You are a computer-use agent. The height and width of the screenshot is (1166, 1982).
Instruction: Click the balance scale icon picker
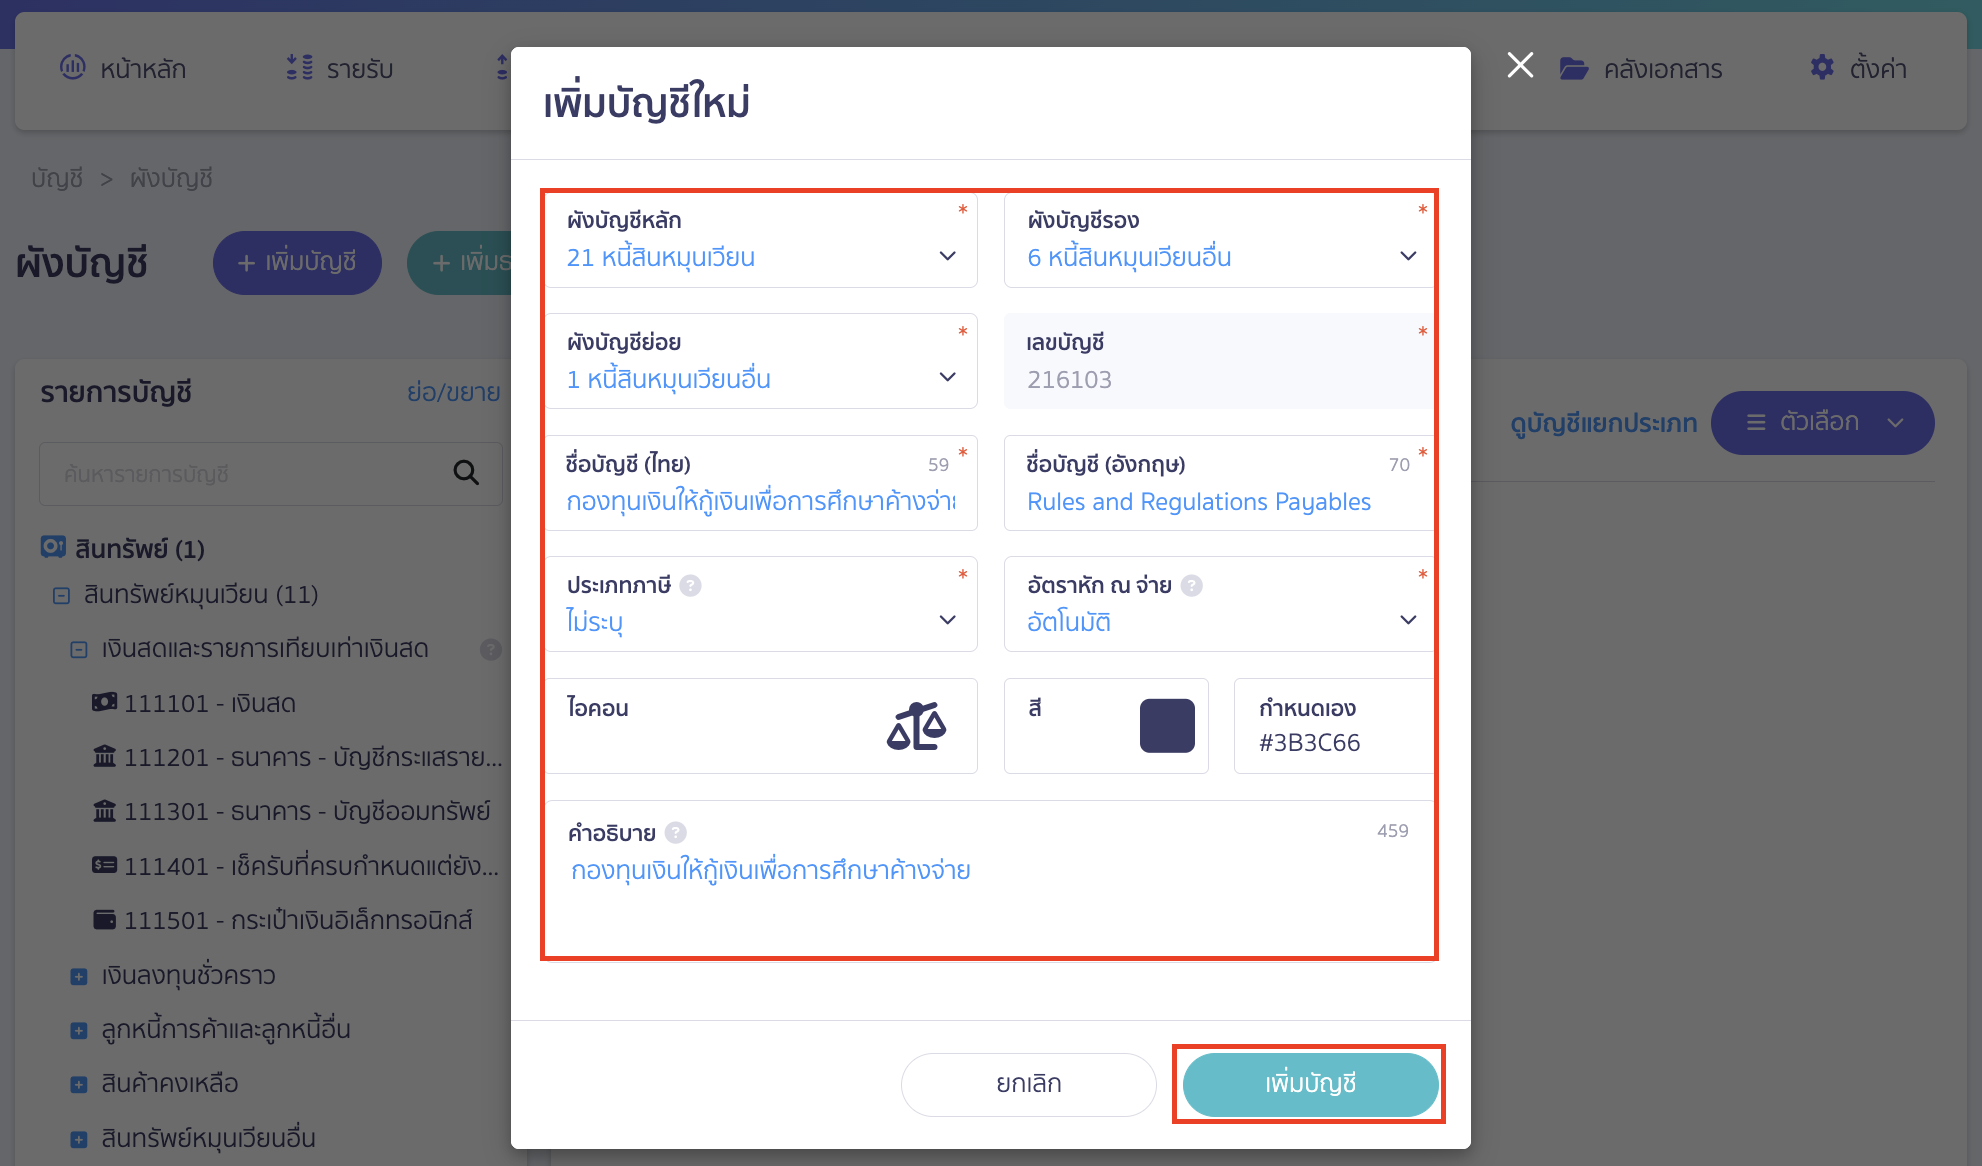click(x=916, y=726)
